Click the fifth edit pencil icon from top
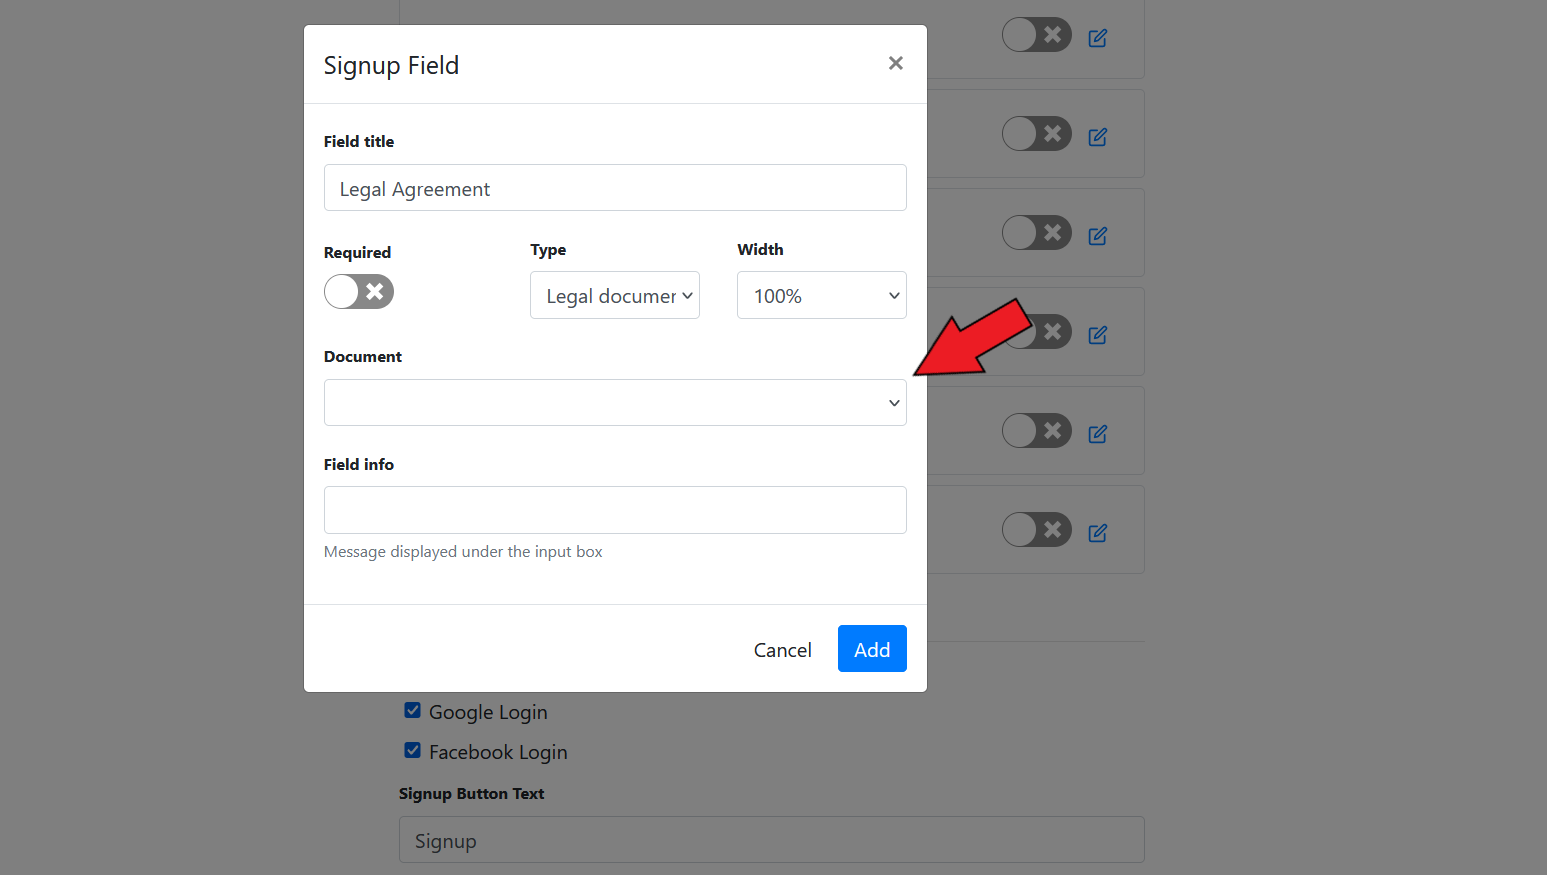This screenshot has width=1547, height=875. pyautogui.click(x=1097, y=434)
